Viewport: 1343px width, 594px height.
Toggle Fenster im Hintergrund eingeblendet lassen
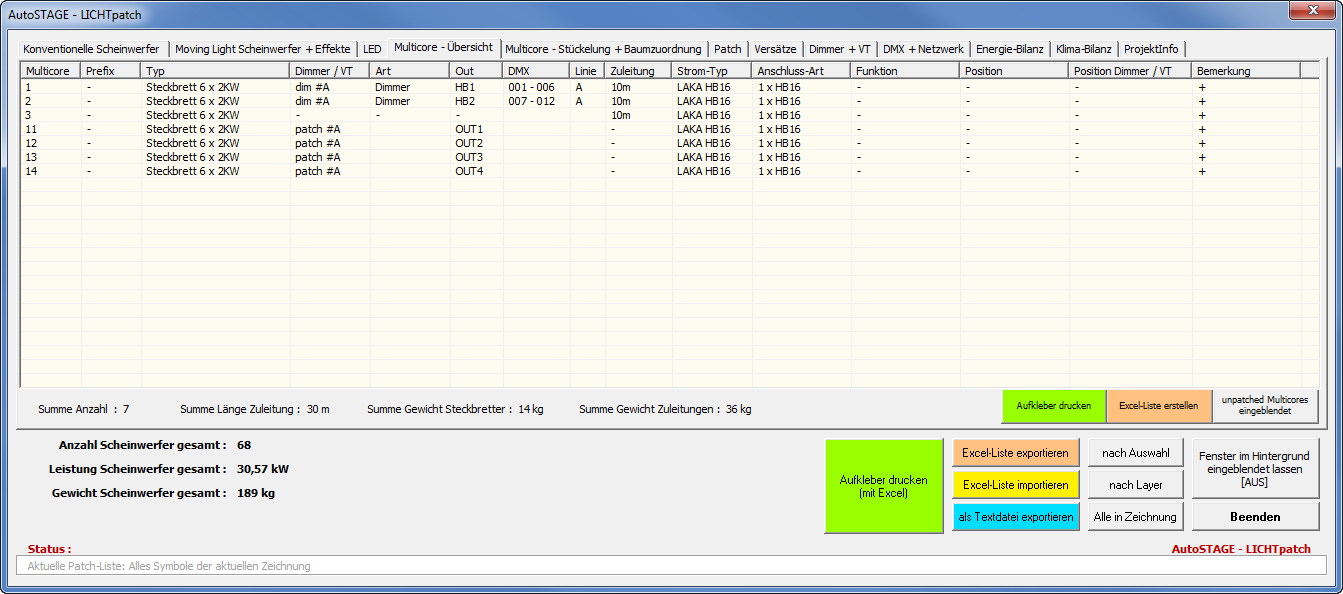click(1255, 468)
